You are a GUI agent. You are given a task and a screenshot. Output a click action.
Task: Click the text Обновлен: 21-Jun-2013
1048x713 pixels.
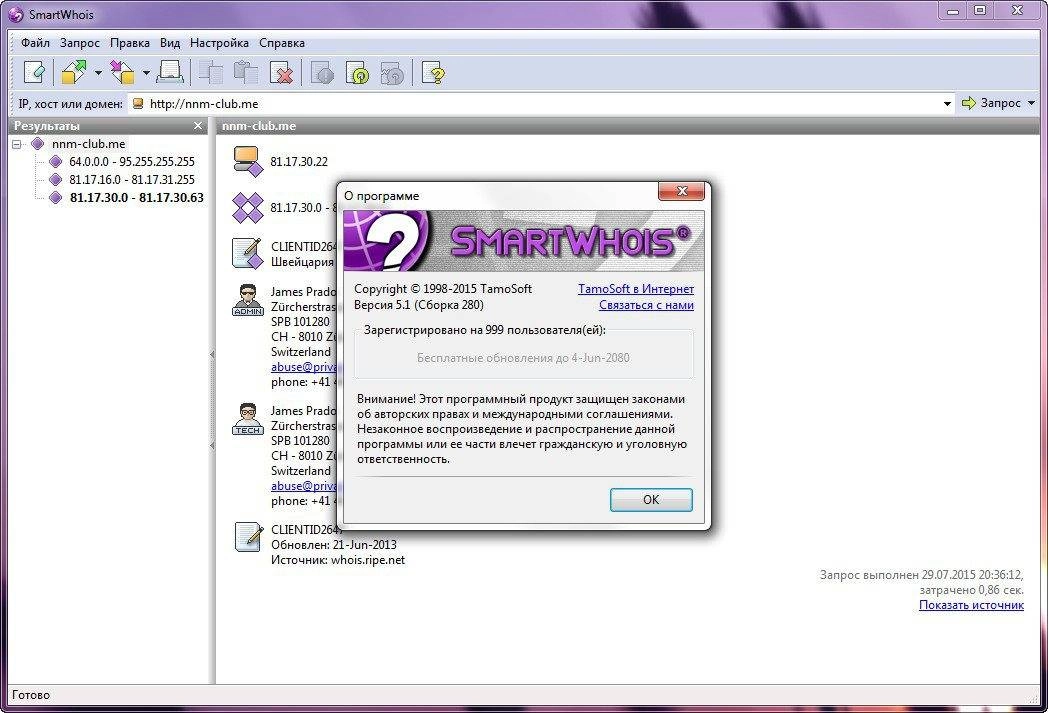pos(334,545)
